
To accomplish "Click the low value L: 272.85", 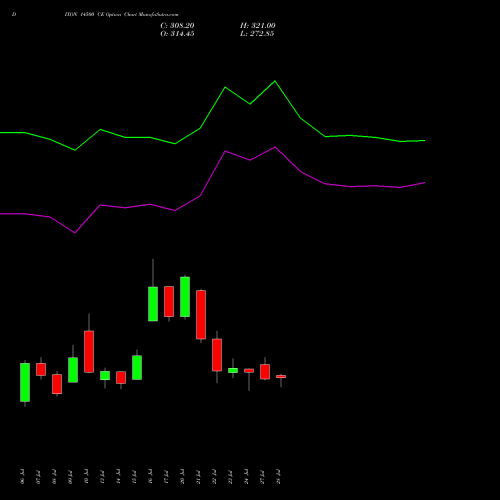I will click(x=257, y=34).
